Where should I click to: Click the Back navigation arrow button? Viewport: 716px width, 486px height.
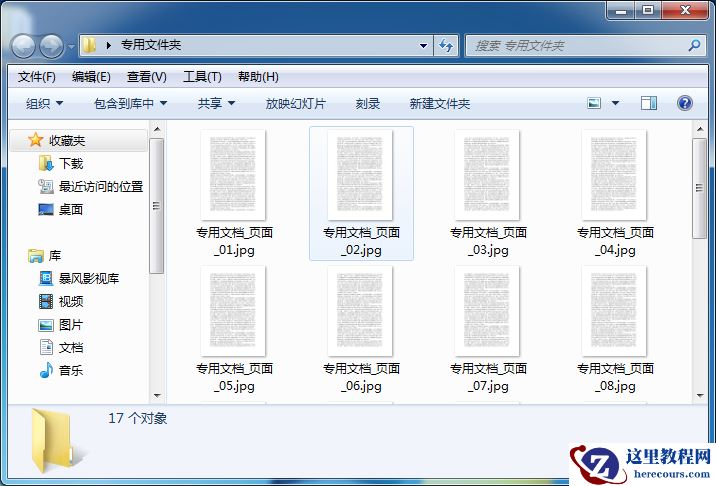(x=23, y=46)
